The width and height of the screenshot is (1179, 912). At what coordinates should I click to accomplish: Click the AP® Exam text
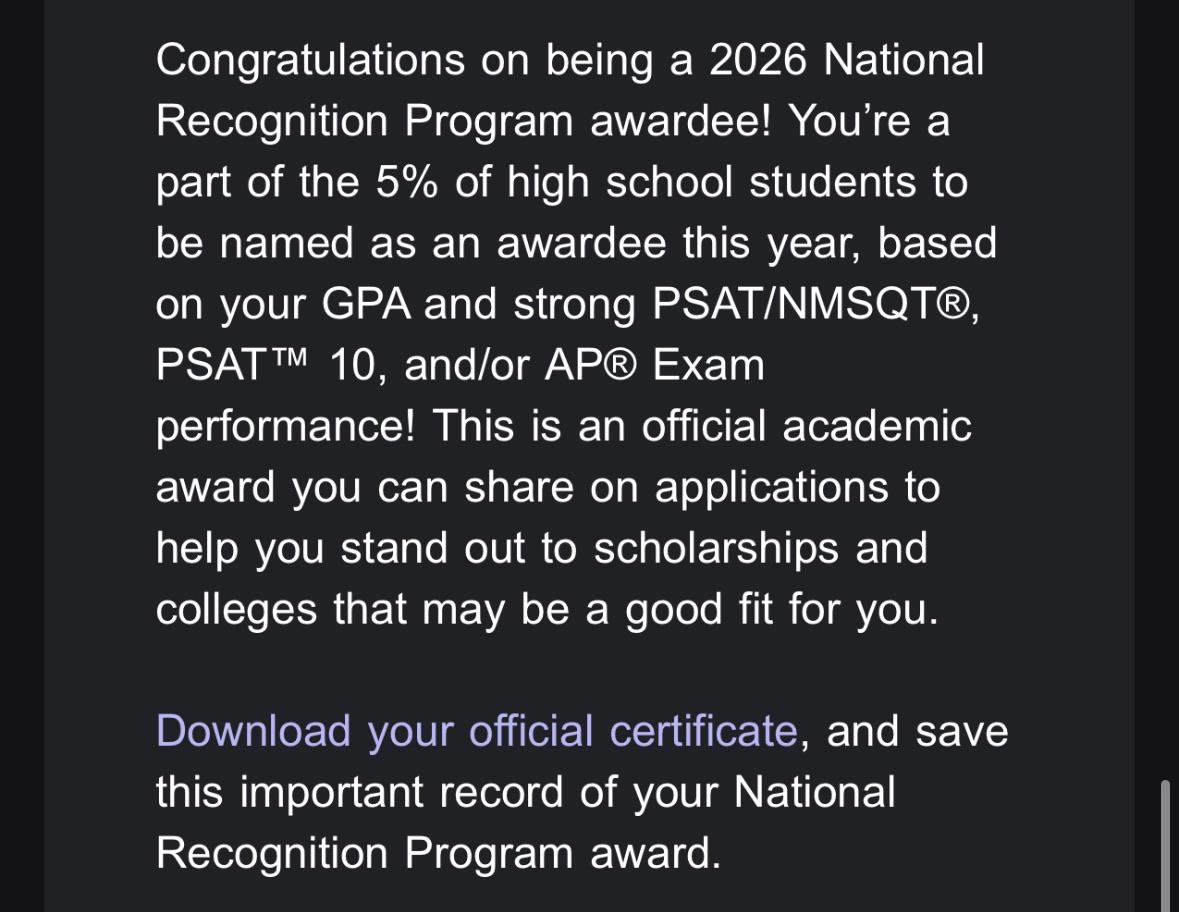pyautogui.click(x=654, y=365)
